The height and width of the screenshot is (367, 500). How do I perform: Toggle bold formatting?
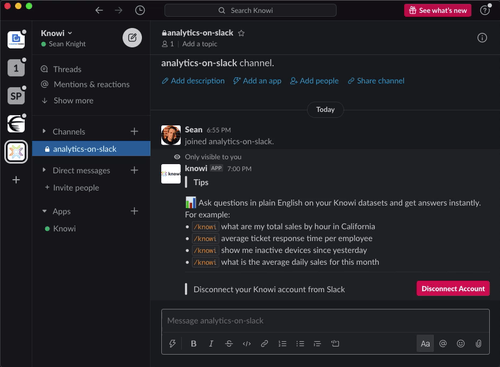[193, 344]
